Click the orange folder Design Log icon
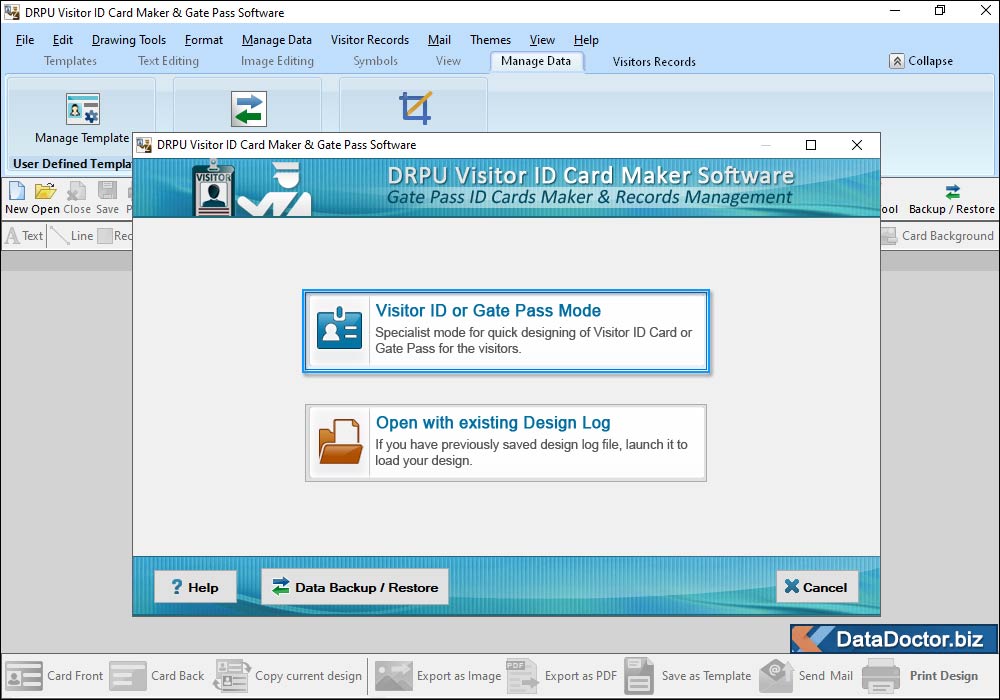 pos(339,441)
